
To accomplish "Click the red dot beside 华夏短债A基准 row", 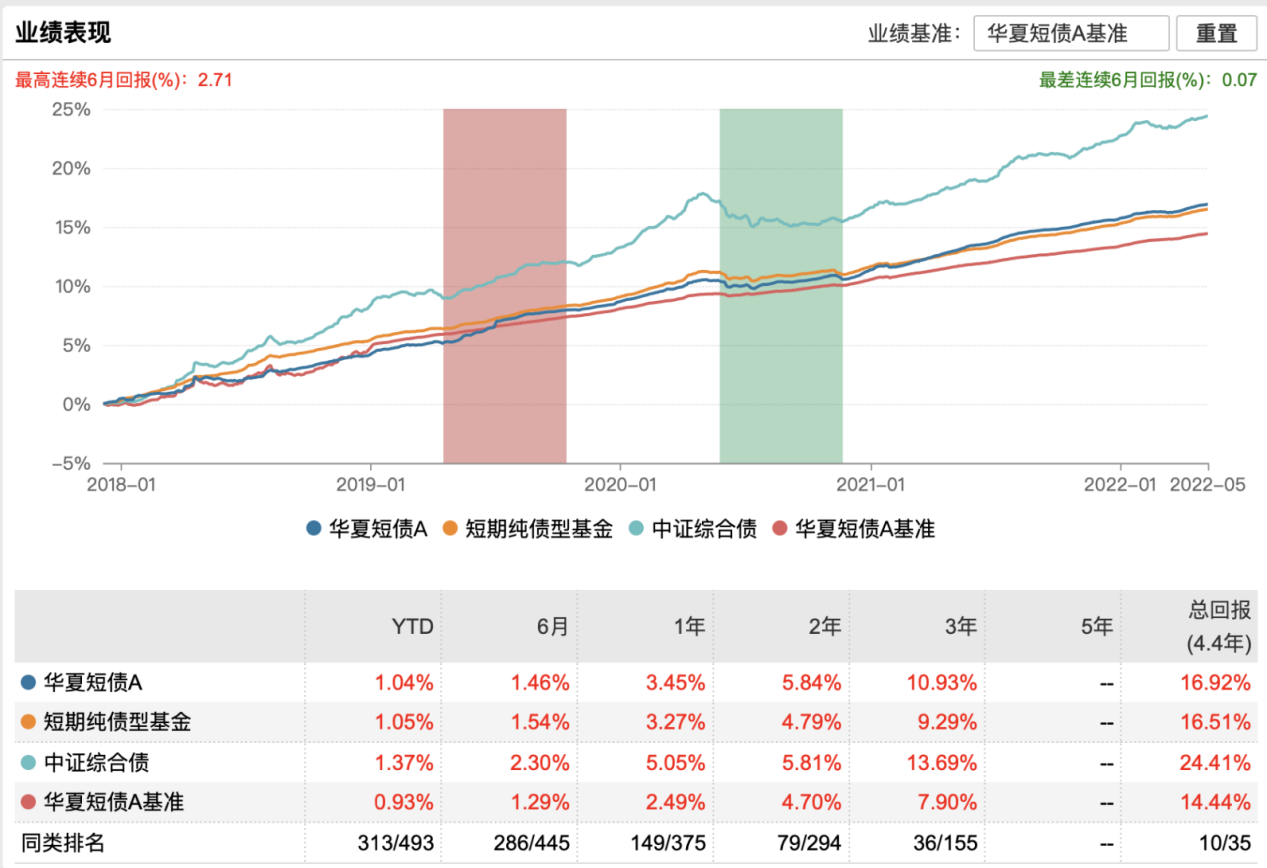I will (x=29, y=802).
